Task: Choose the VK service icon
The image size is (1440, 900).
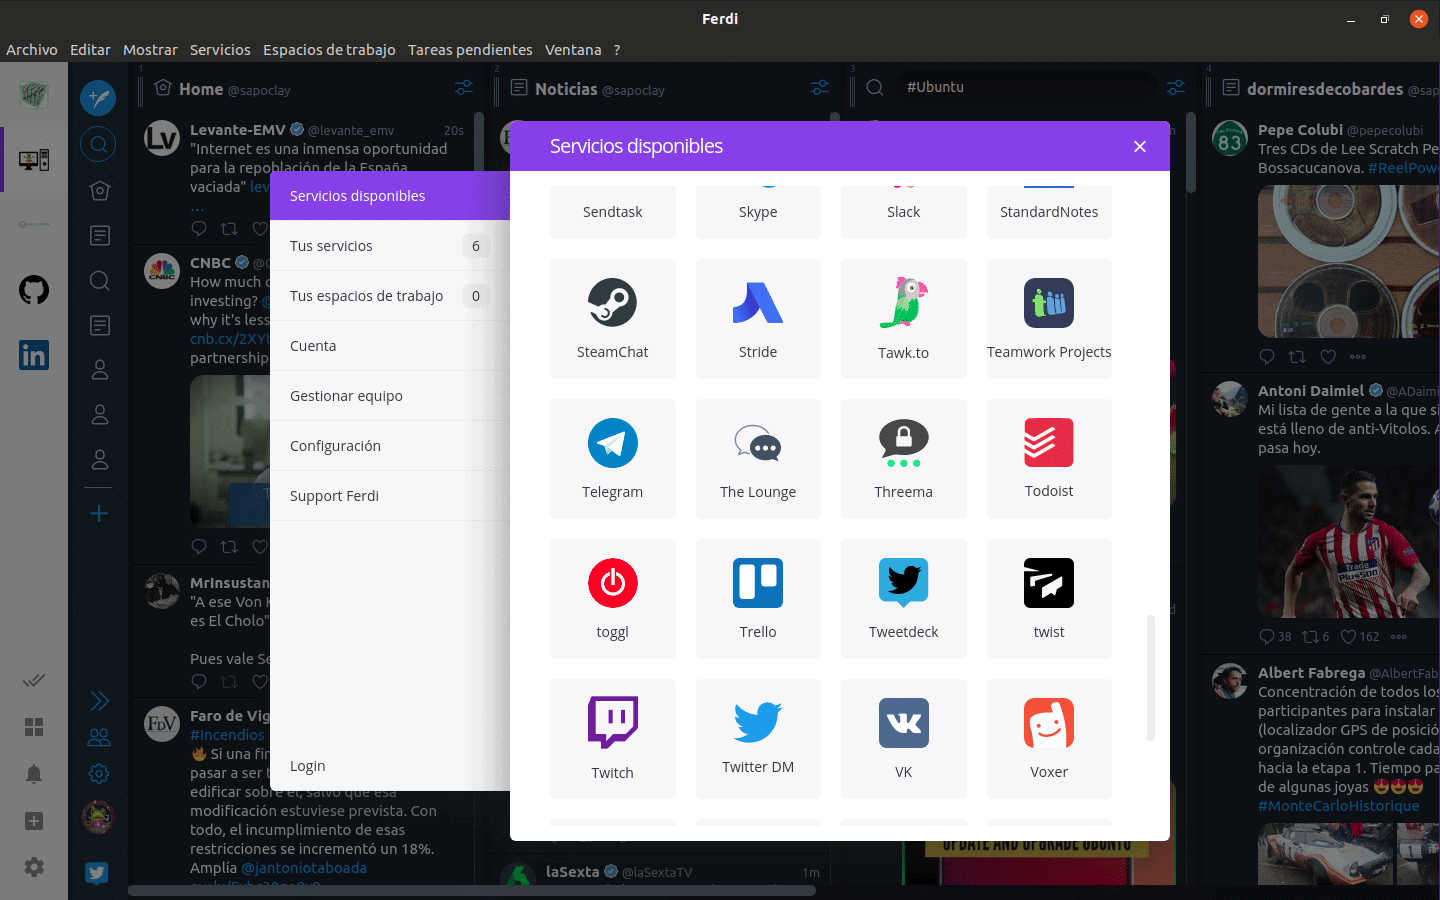Action: click(x=903, y=724)
